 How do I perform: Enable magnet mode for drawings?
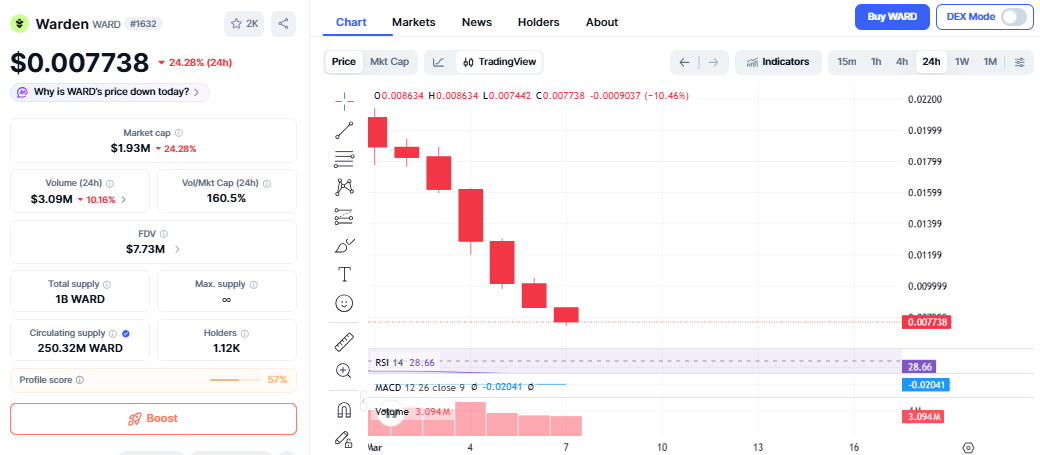tap(344, 410)
